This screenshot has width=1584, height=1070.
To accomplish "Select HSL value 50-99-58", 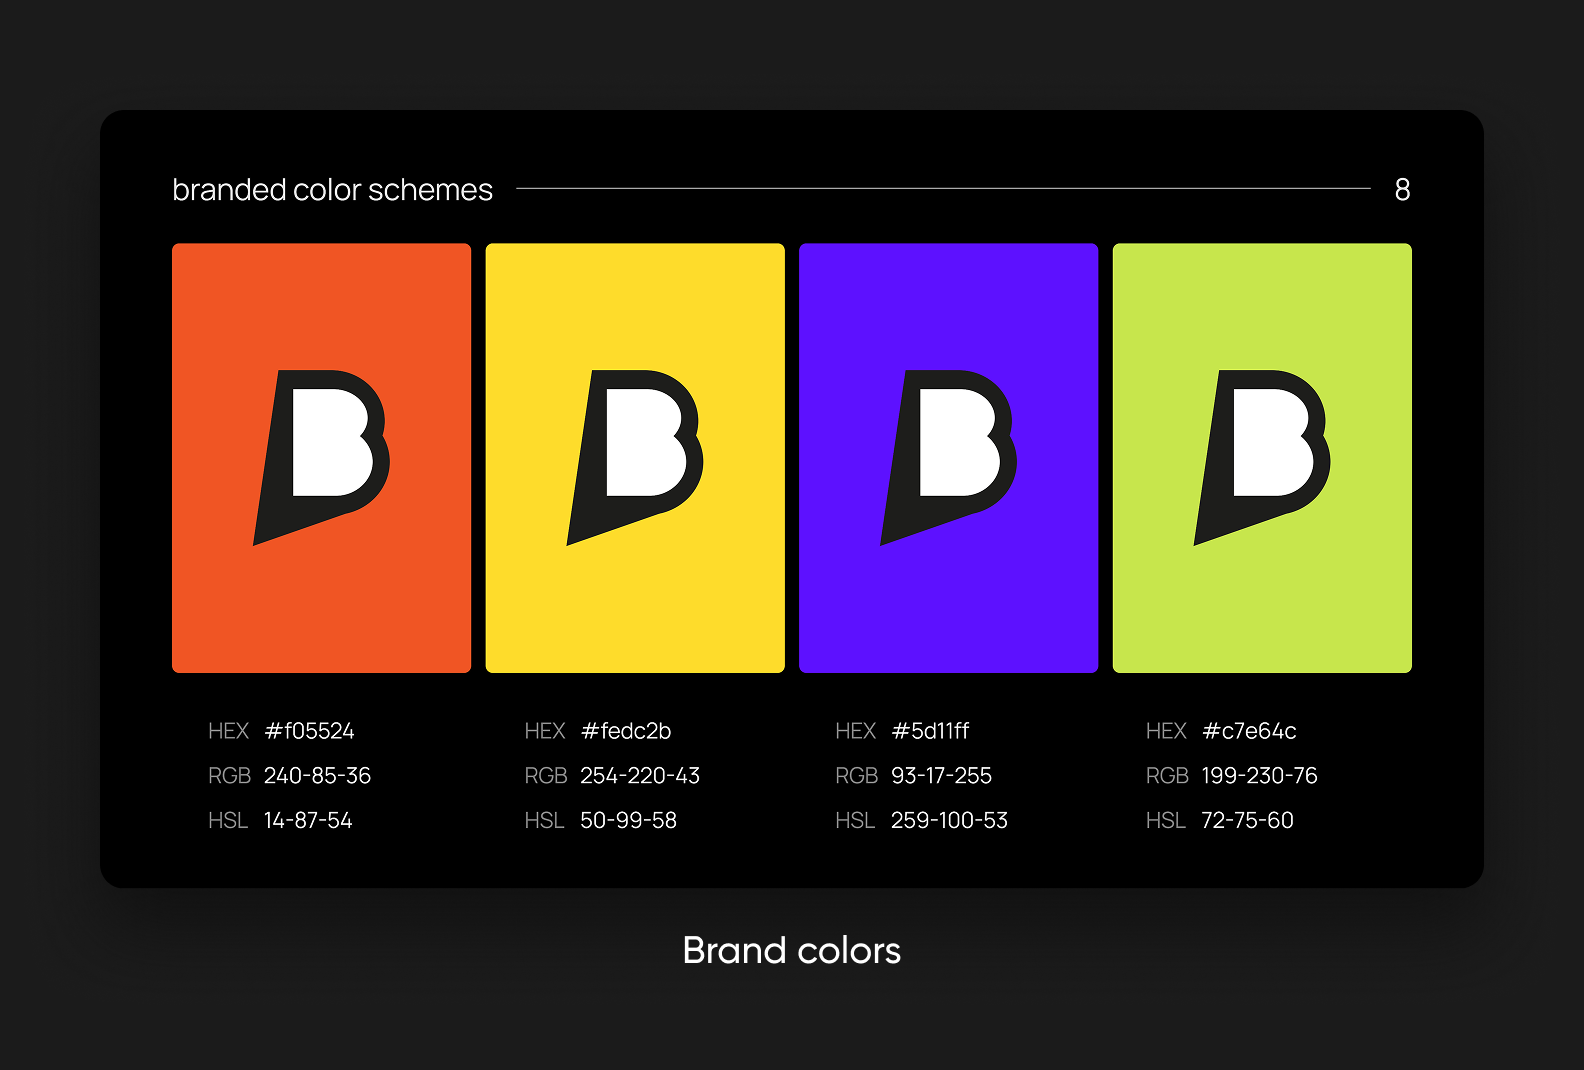I will click(628, 821).
